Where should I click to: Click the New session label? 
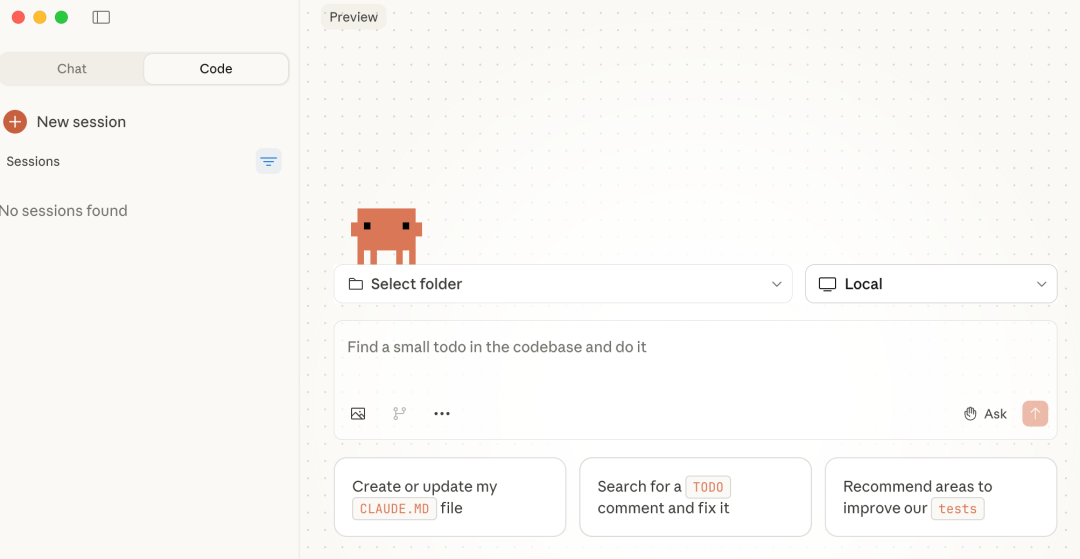[81, 122]
